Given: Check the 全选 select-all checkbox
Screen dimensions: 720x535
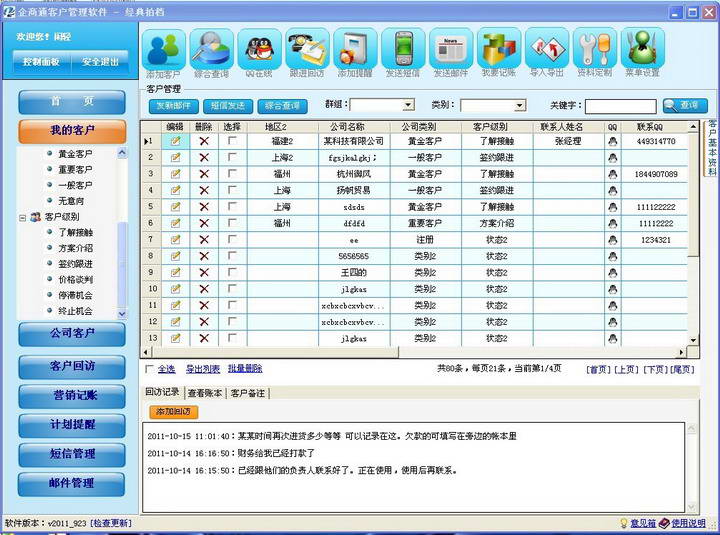Looking at the screenshot, I should pos(149,369).
